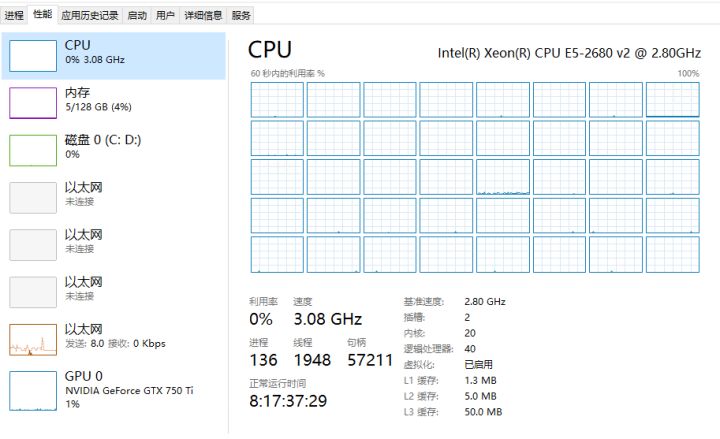Select the 磁盘 0 (C: D:) disk graph
This screenshot has height=439, width=720.
click(33, 150)
